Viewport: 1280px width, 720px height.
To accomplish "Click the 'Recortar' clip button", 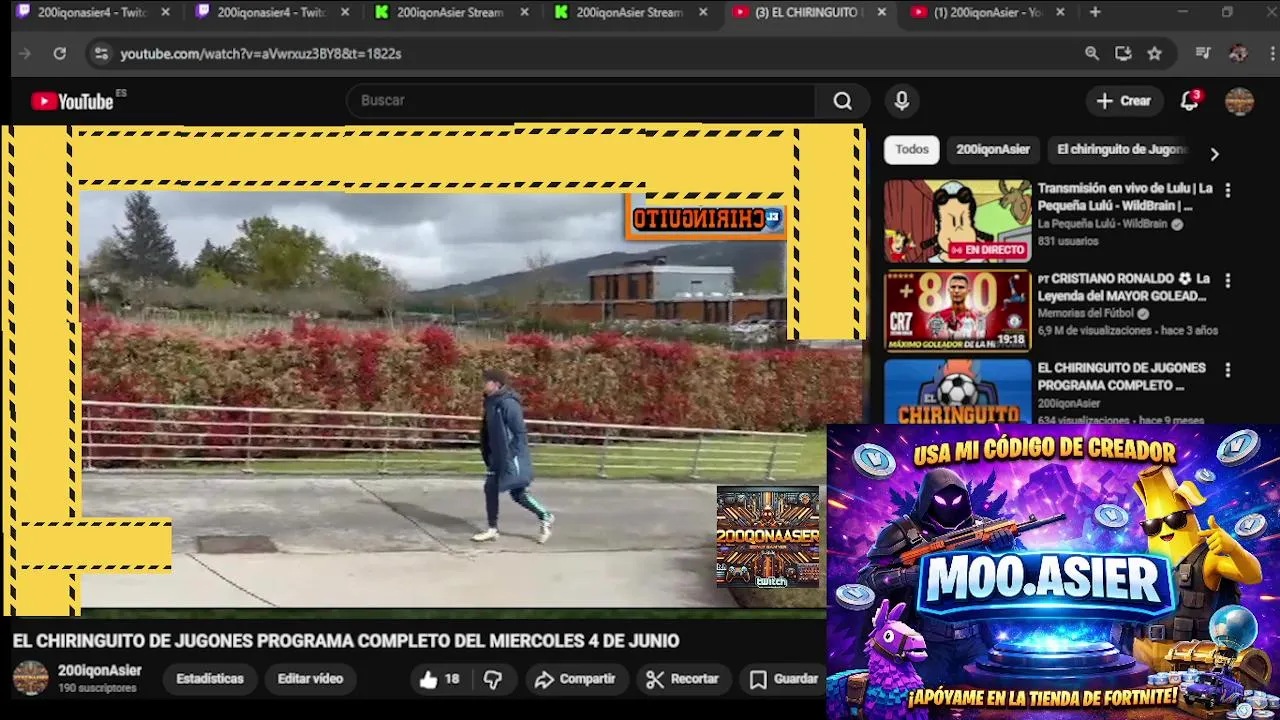I will pyautogui.click(x=683, y=679).
